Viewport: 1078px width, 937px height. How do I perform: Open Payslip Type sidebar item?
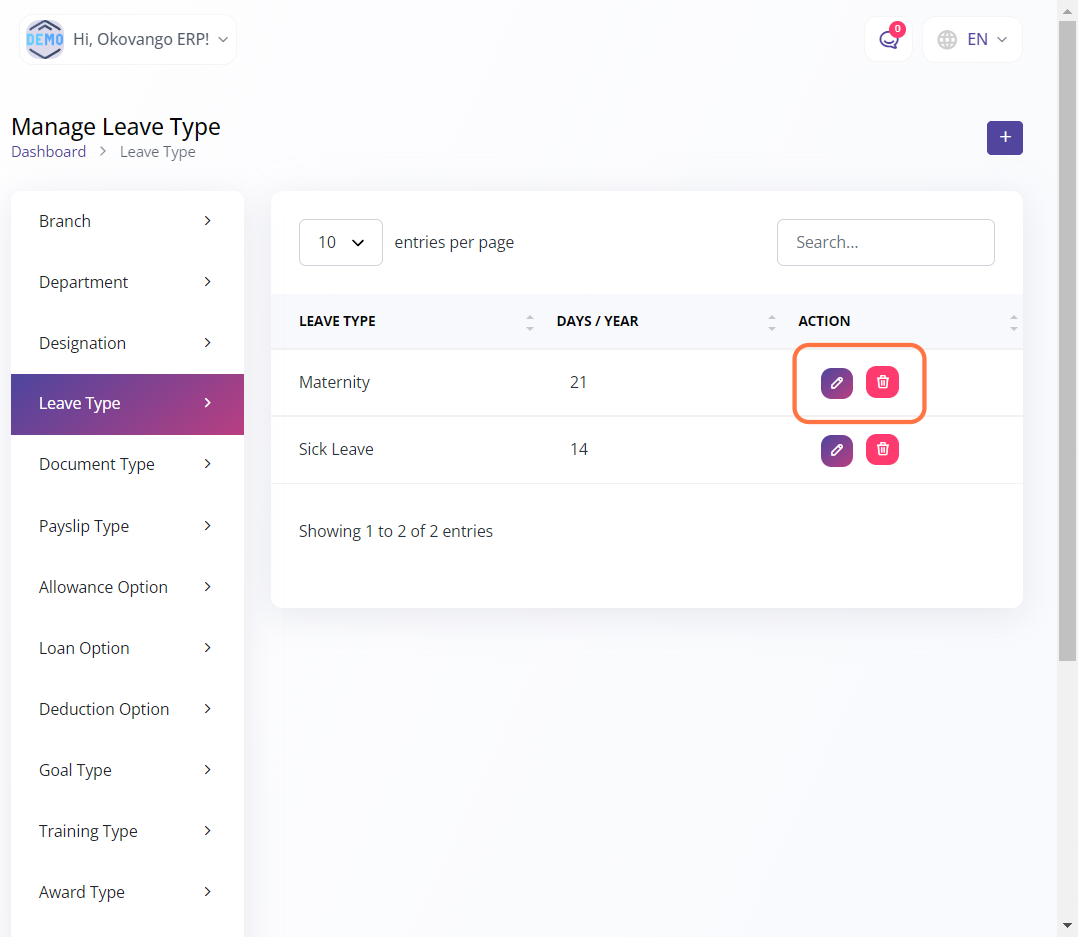127,526
